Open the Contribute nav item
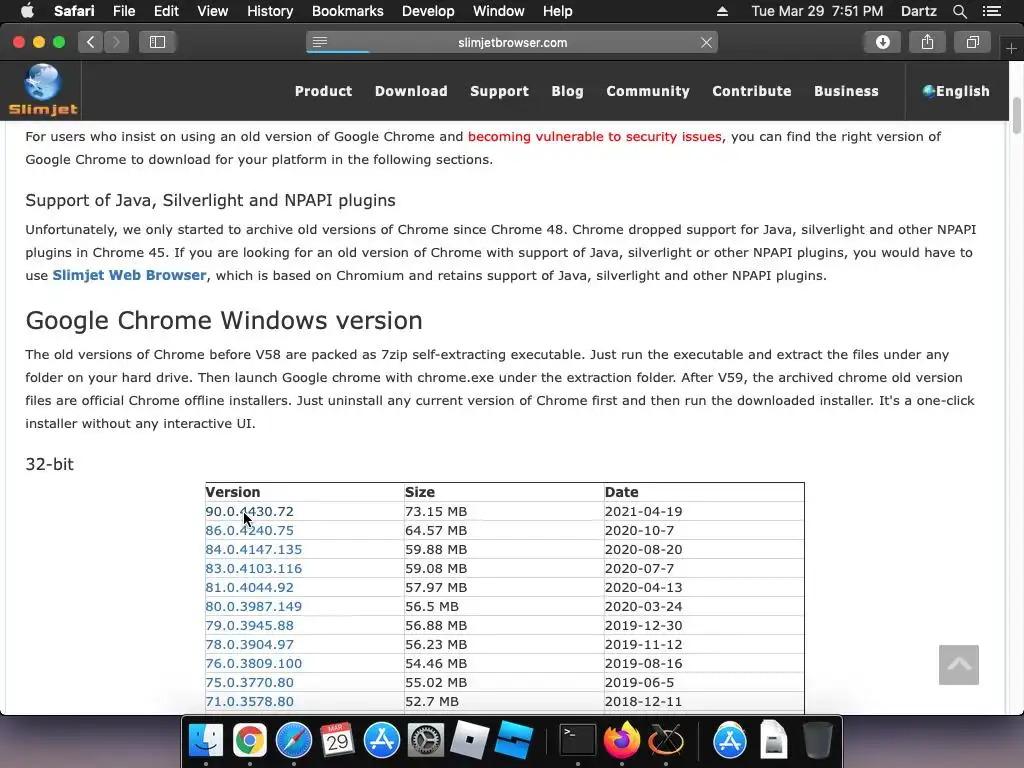Image resolution: width=1024 pixels, height=768 pixels. 752,91
